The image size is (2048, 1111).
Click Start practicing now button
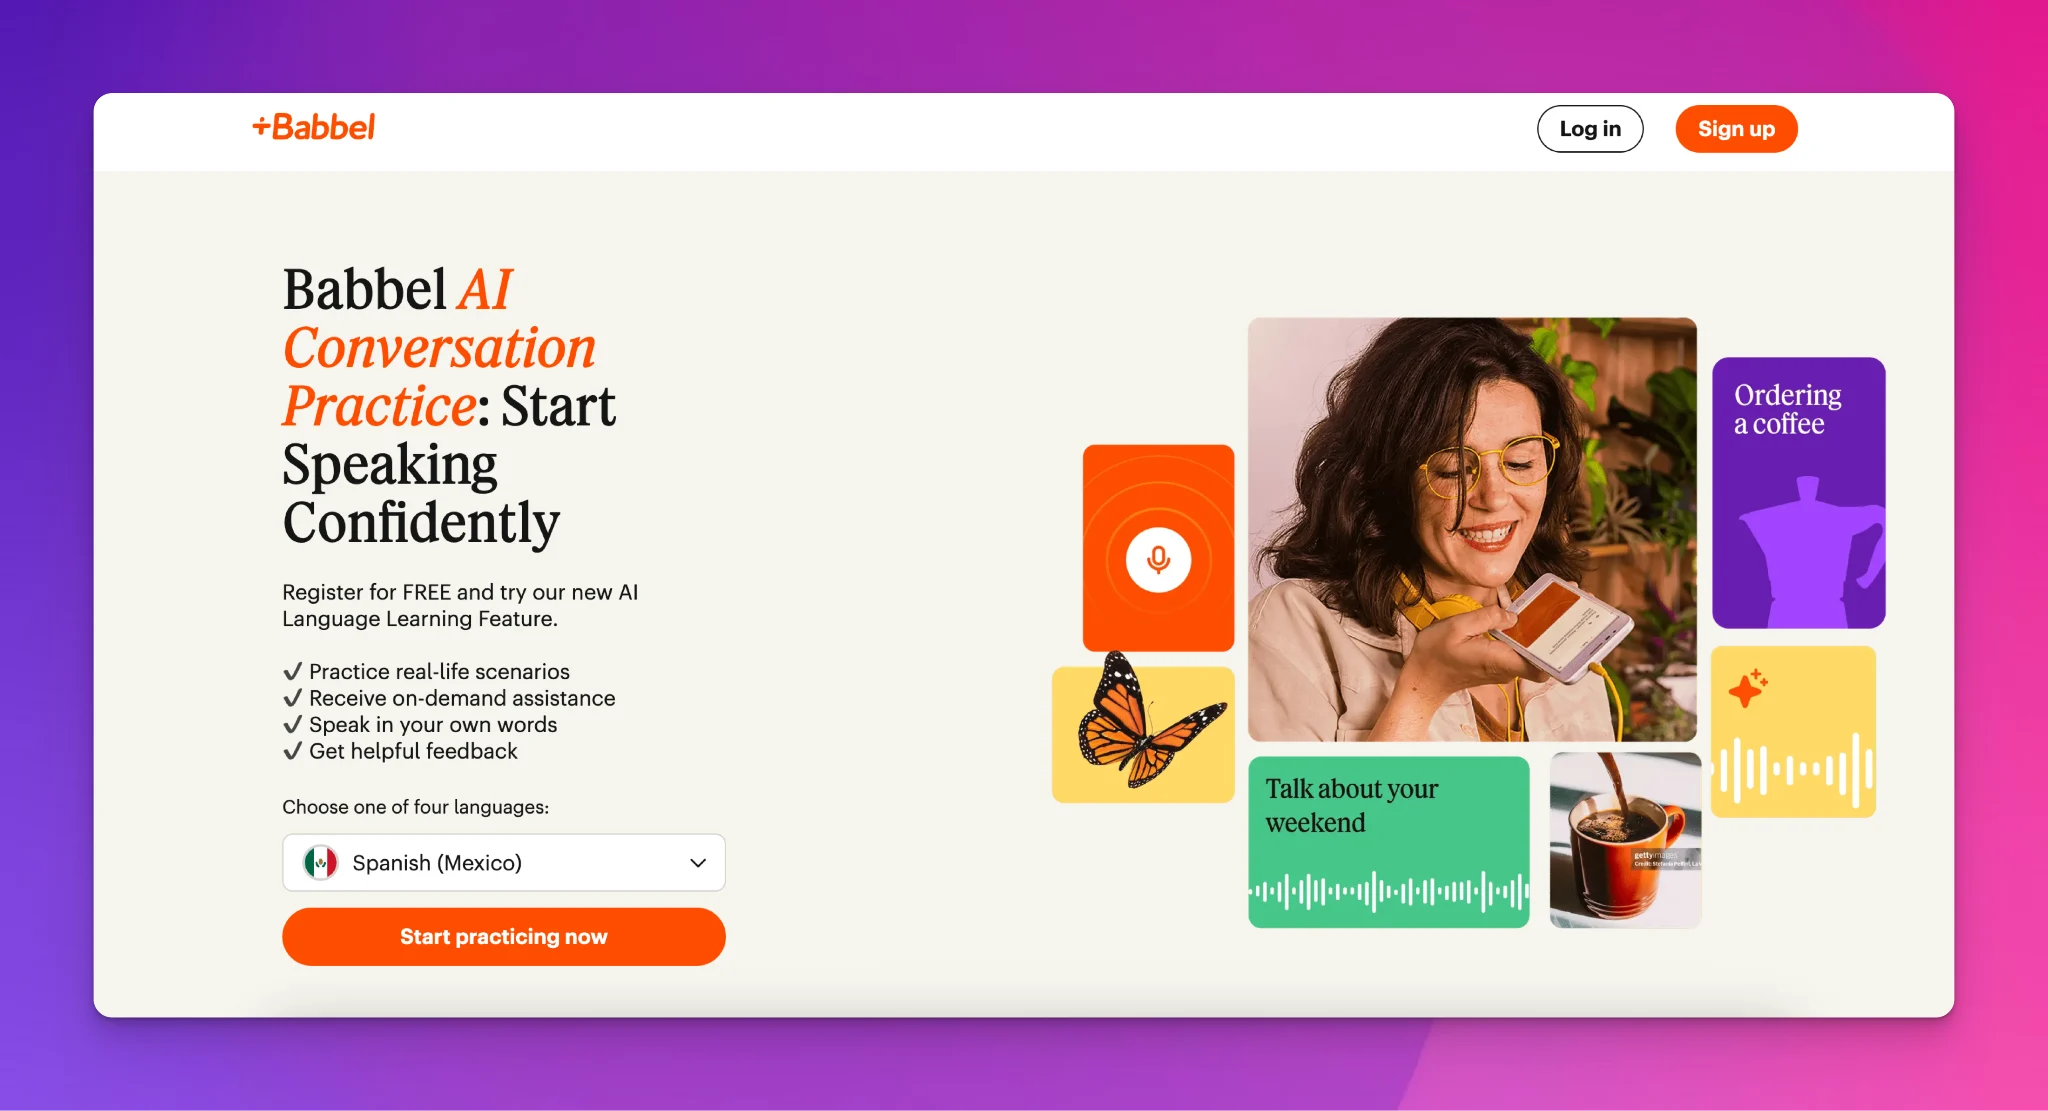[504, 937]
